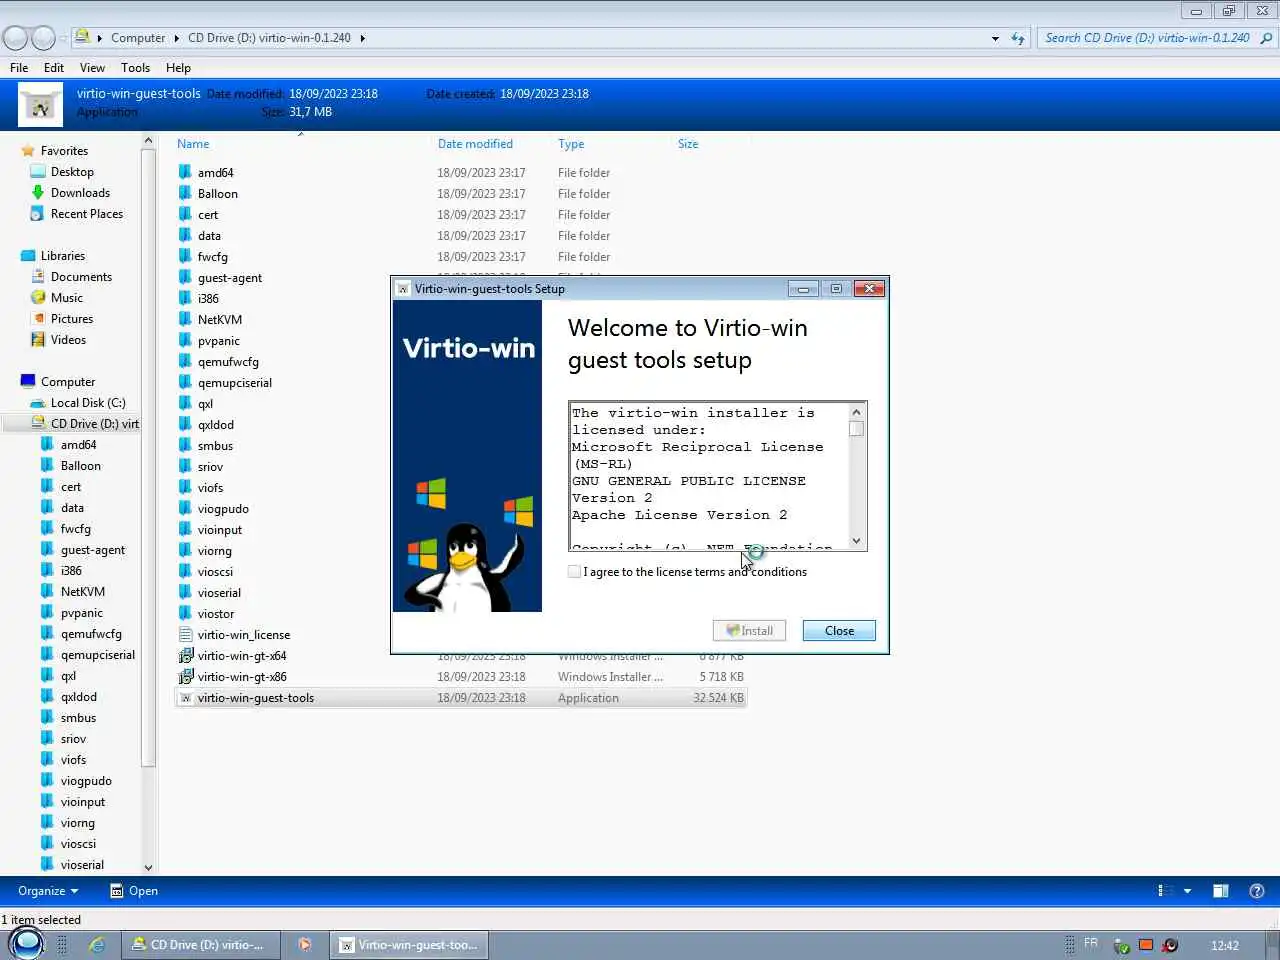This screenshot has width=1280, height=960.
Task: Open the Organize dropdown menu
Action: tap(47, 891)
